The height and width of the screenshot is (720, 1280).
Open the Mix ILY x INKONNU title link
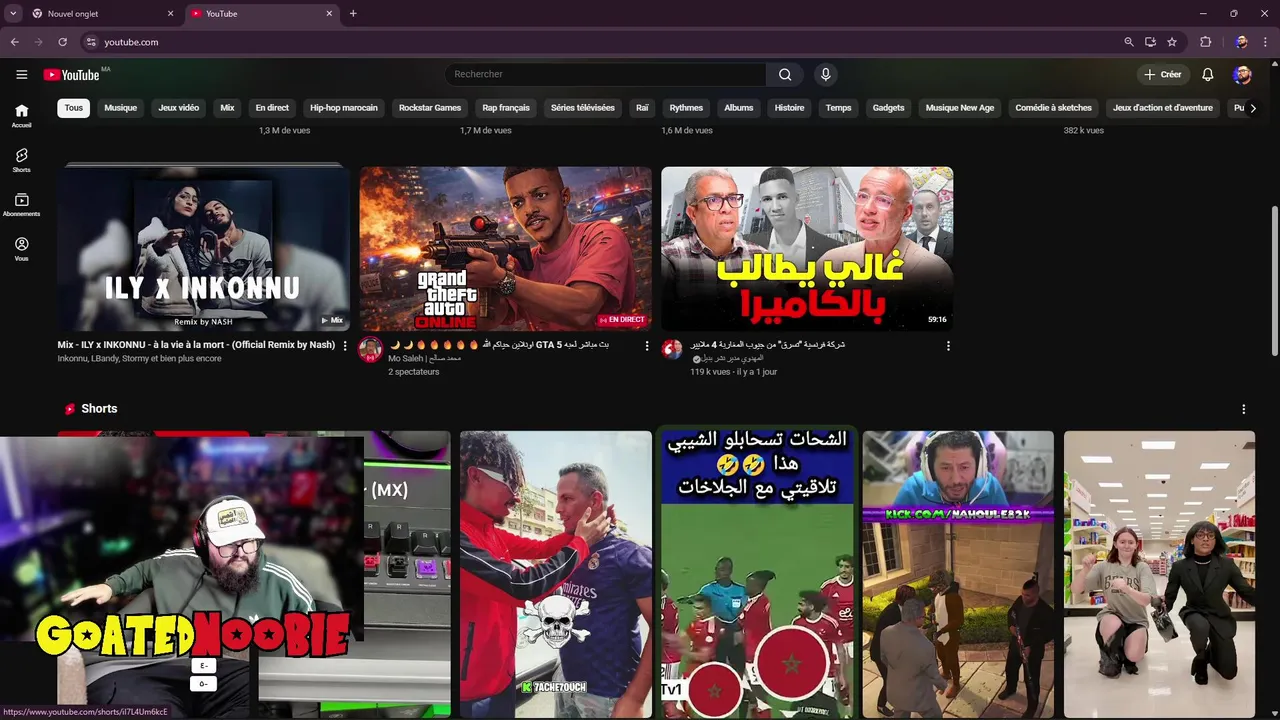coord(196,345)
